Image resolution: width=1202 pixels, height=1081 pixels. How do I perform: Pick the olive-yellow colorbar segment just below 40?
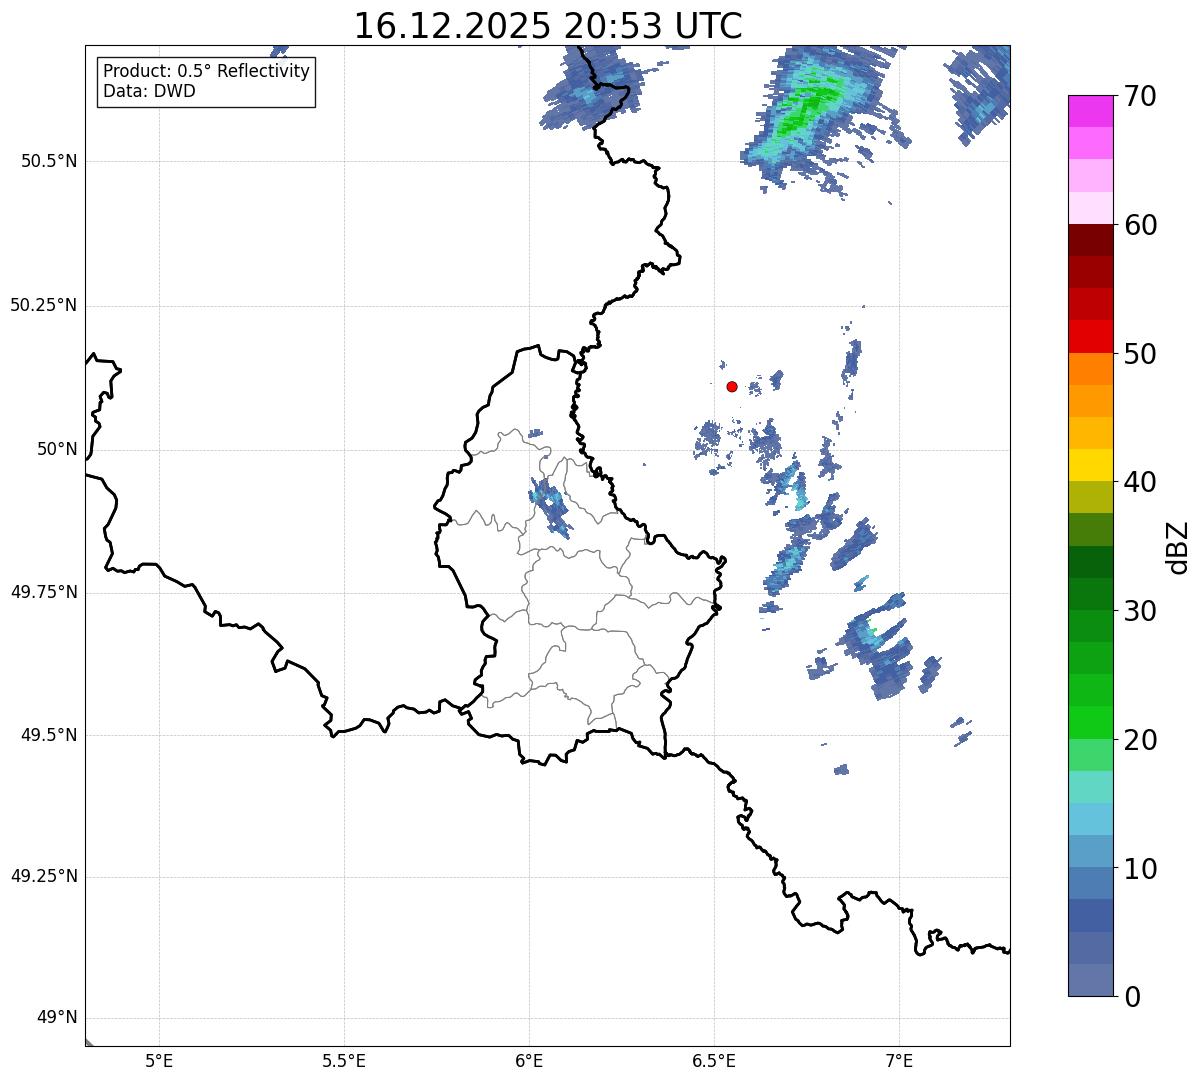pos(1091,498)
